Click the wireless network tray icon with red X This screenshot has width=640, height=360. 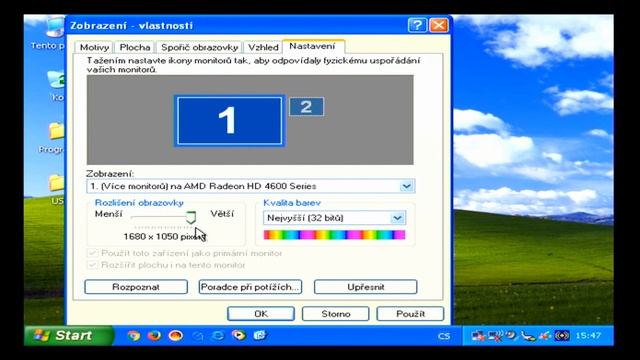point(496,336)
